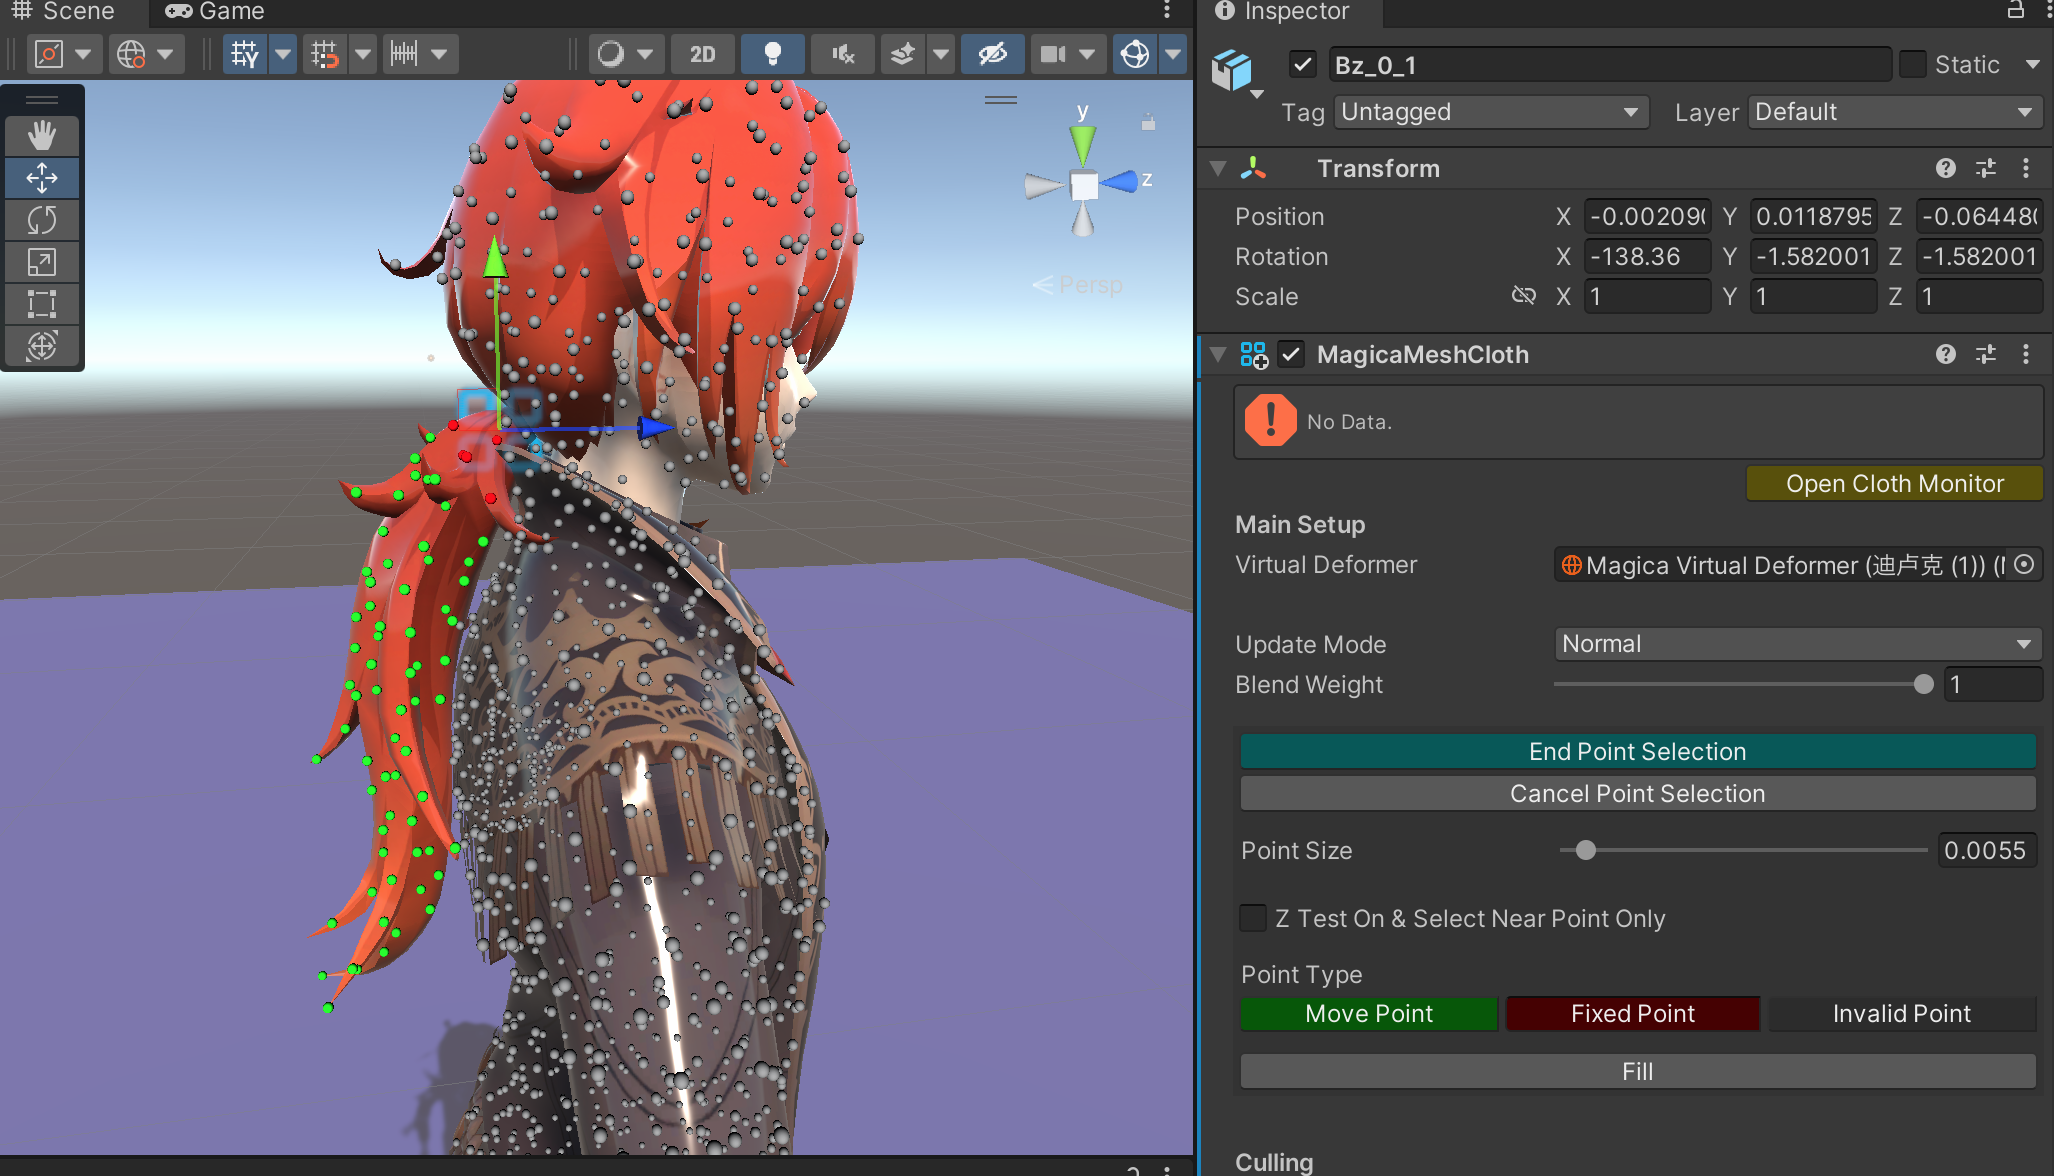Select the Rotate tool

point(42,220)
